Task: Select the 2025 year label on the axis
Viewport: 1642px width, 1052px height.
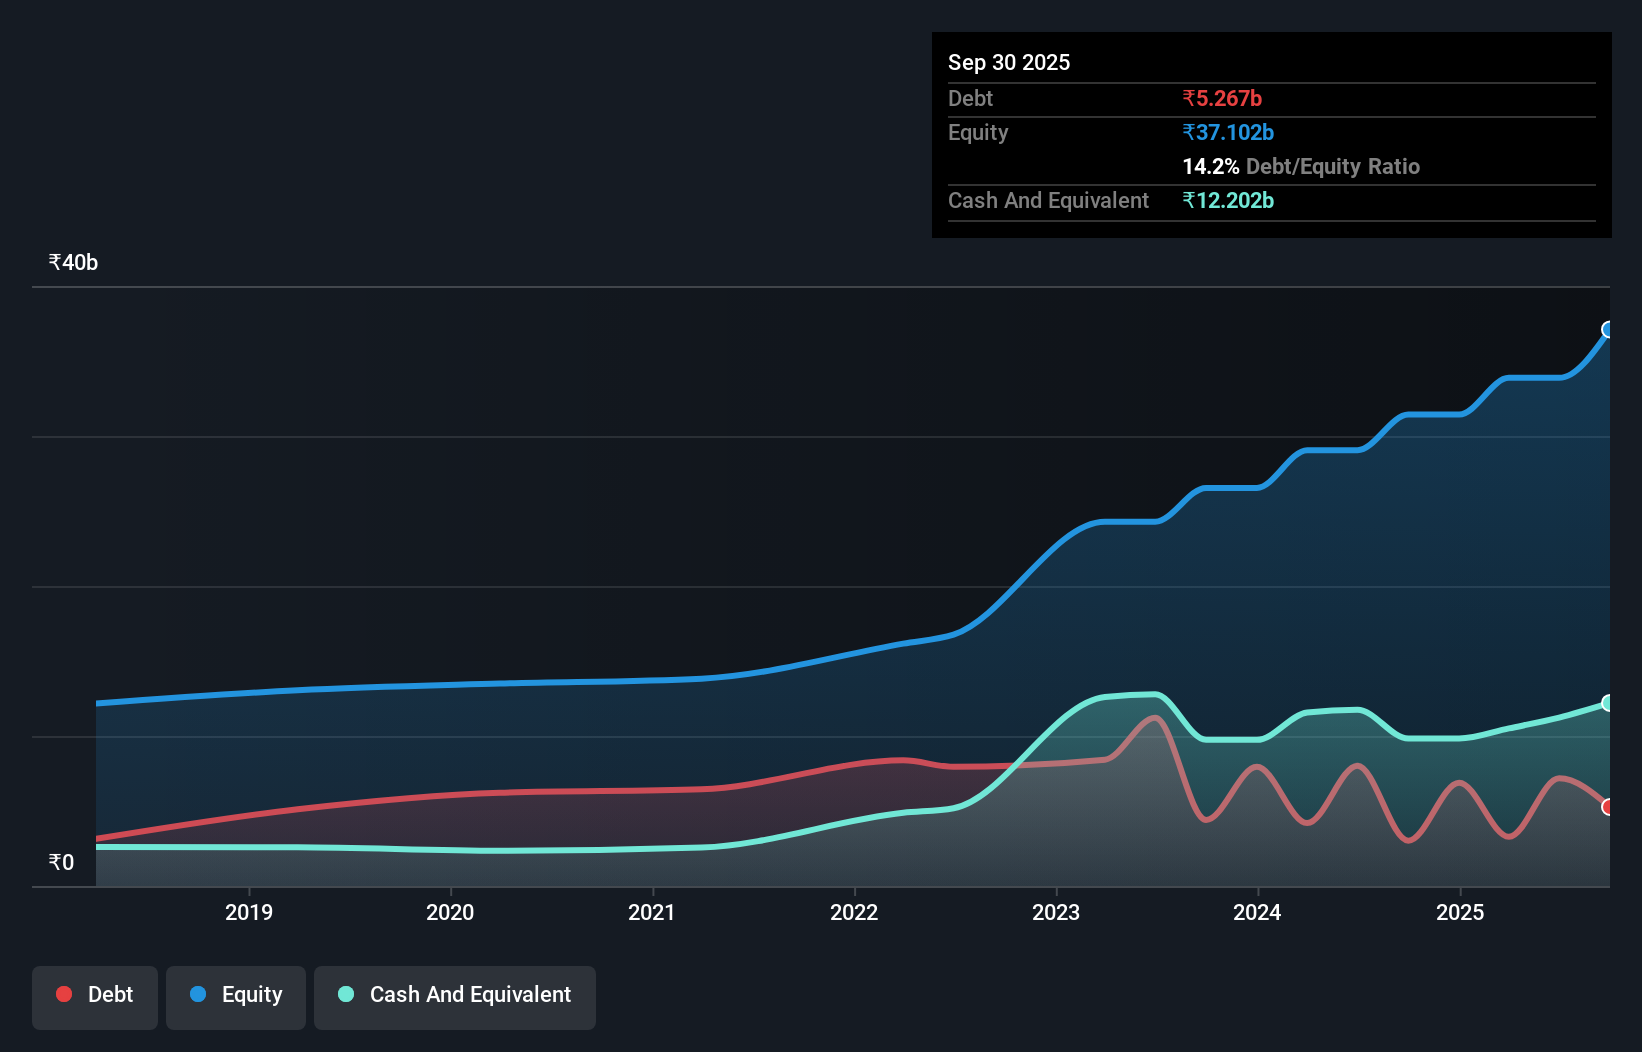Action: pos(1460,912)
